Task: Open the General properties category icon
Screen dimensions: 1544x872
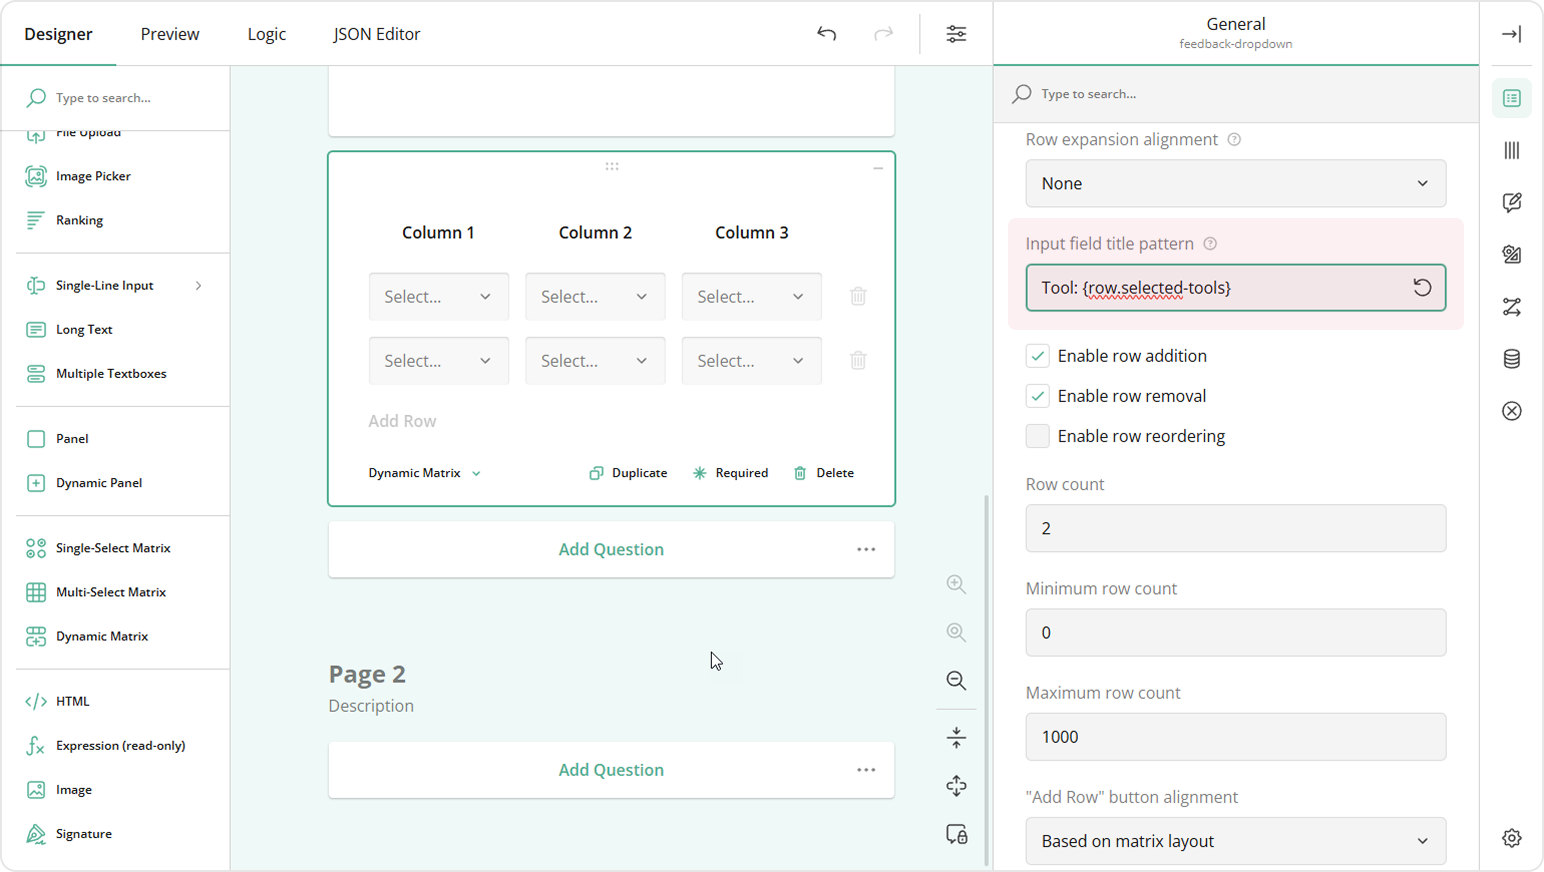Action: click(x=1512, y=98)
